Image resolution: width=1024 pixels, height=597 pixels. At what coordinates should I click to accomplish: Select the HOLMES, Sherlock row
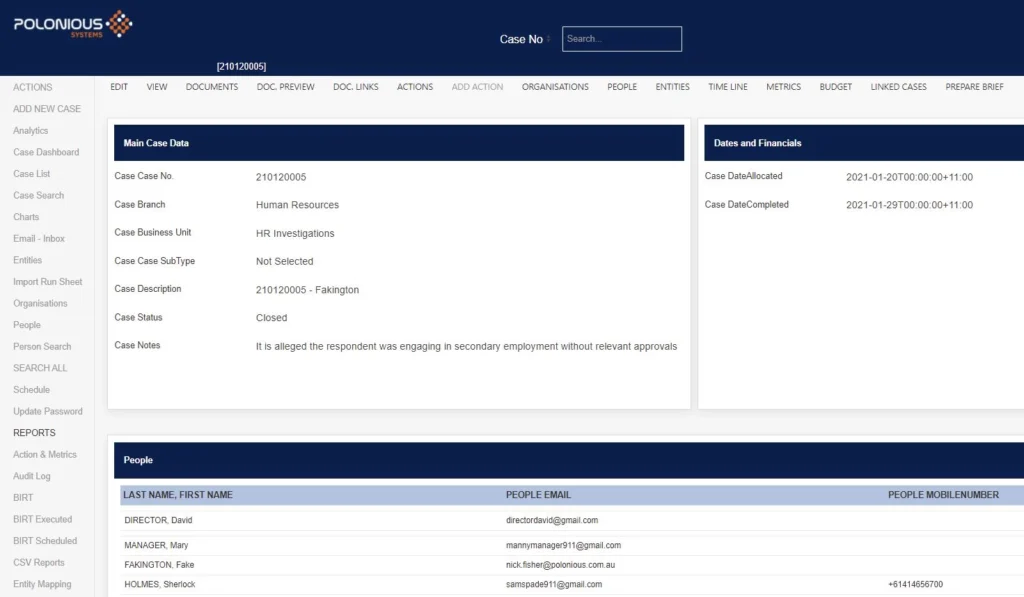[159, 584]
